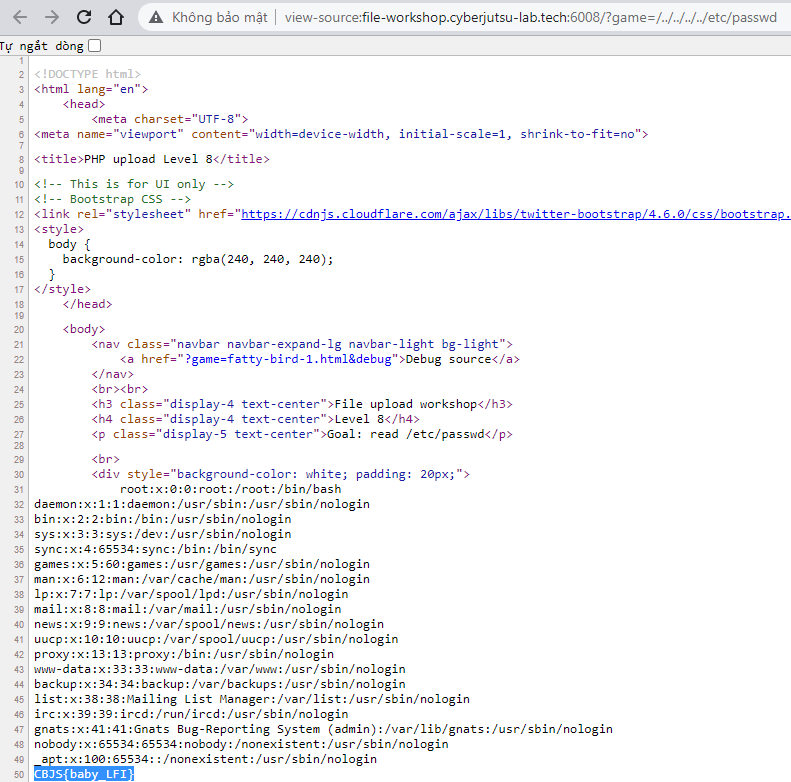
Task: Follow the ?game=fatty-bird-1.html&debug href link
Action: pyautogui.click(x=288, y=359)
